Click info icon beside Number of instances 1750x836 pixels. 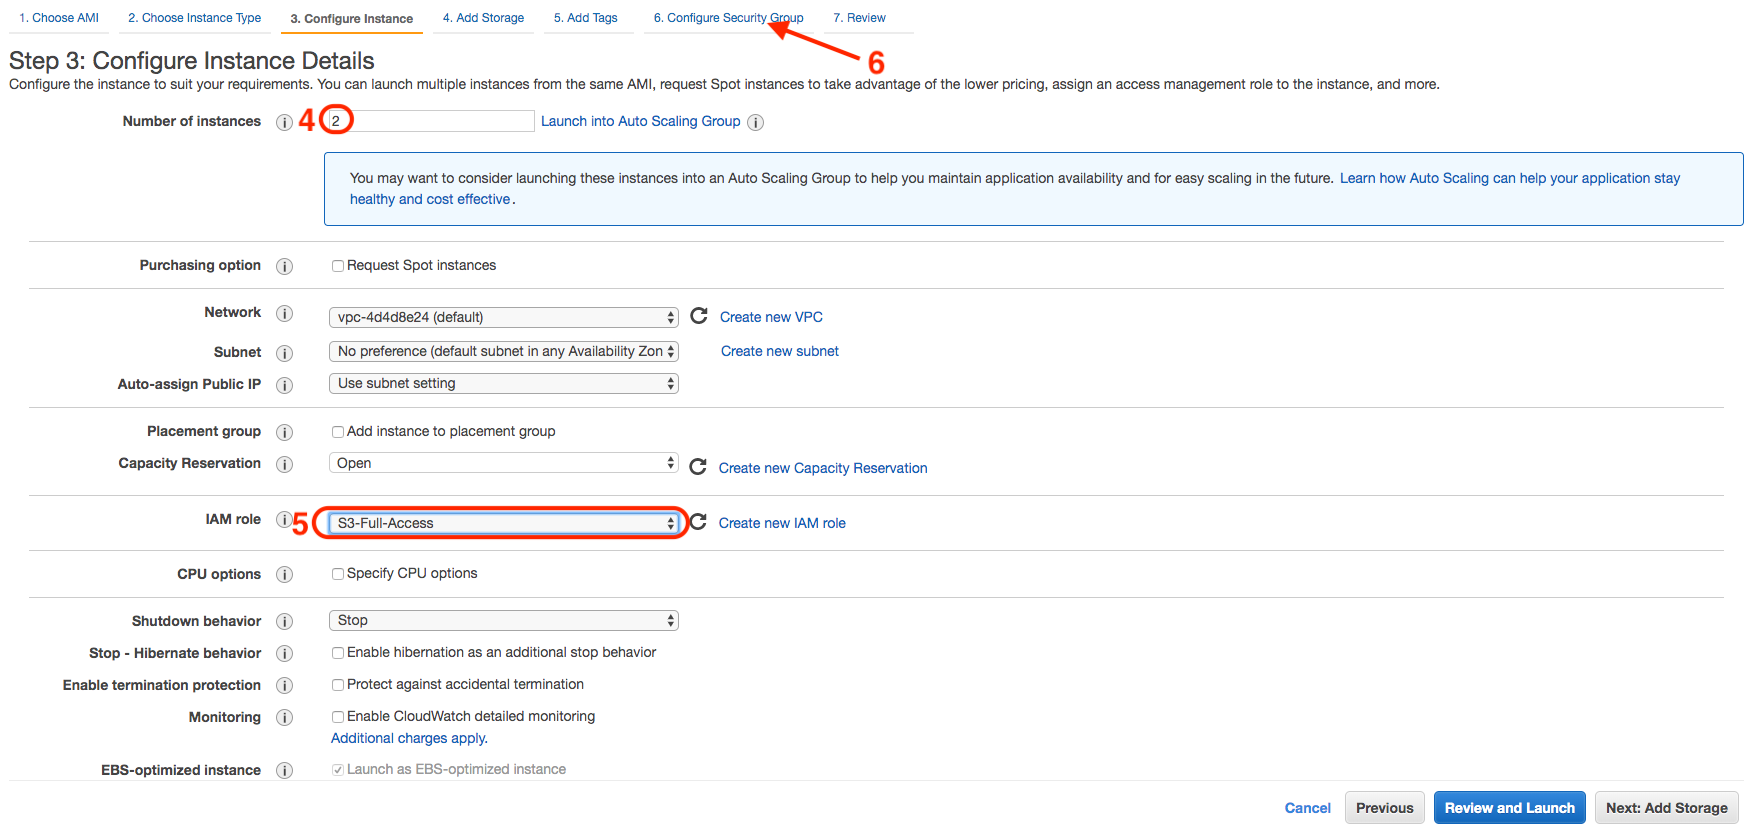(285, 122)
